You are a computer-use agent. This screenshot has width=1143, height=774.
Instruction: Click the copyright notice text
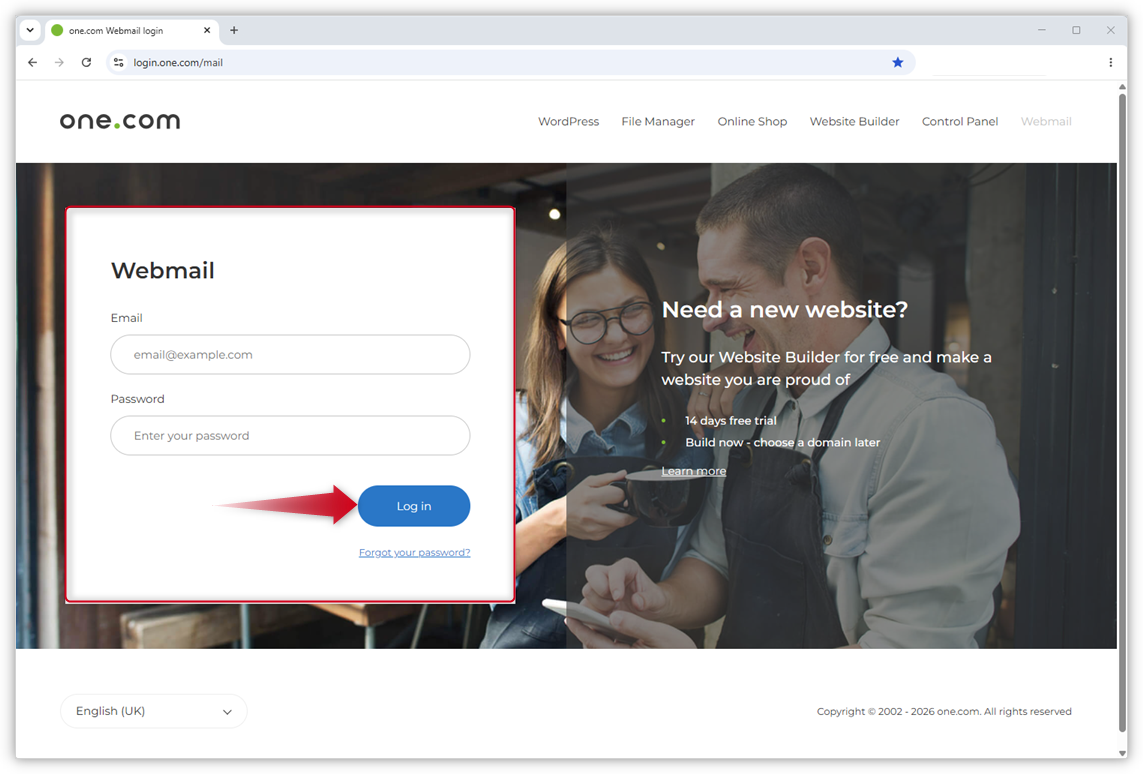click(944, 711)
